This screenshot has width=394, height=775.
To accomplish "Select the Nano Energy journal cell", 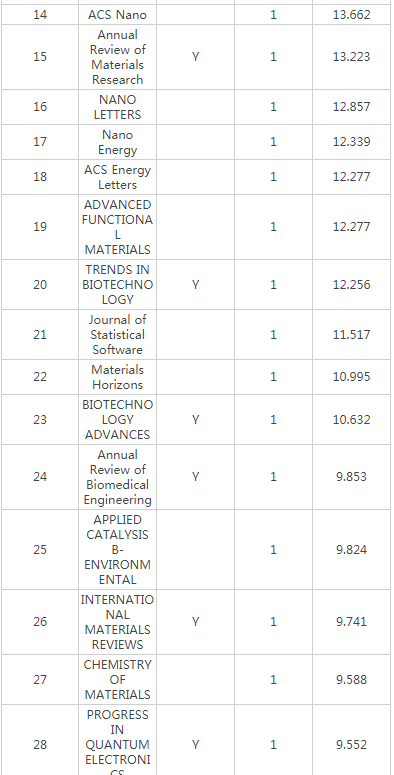I will [117, 142].
